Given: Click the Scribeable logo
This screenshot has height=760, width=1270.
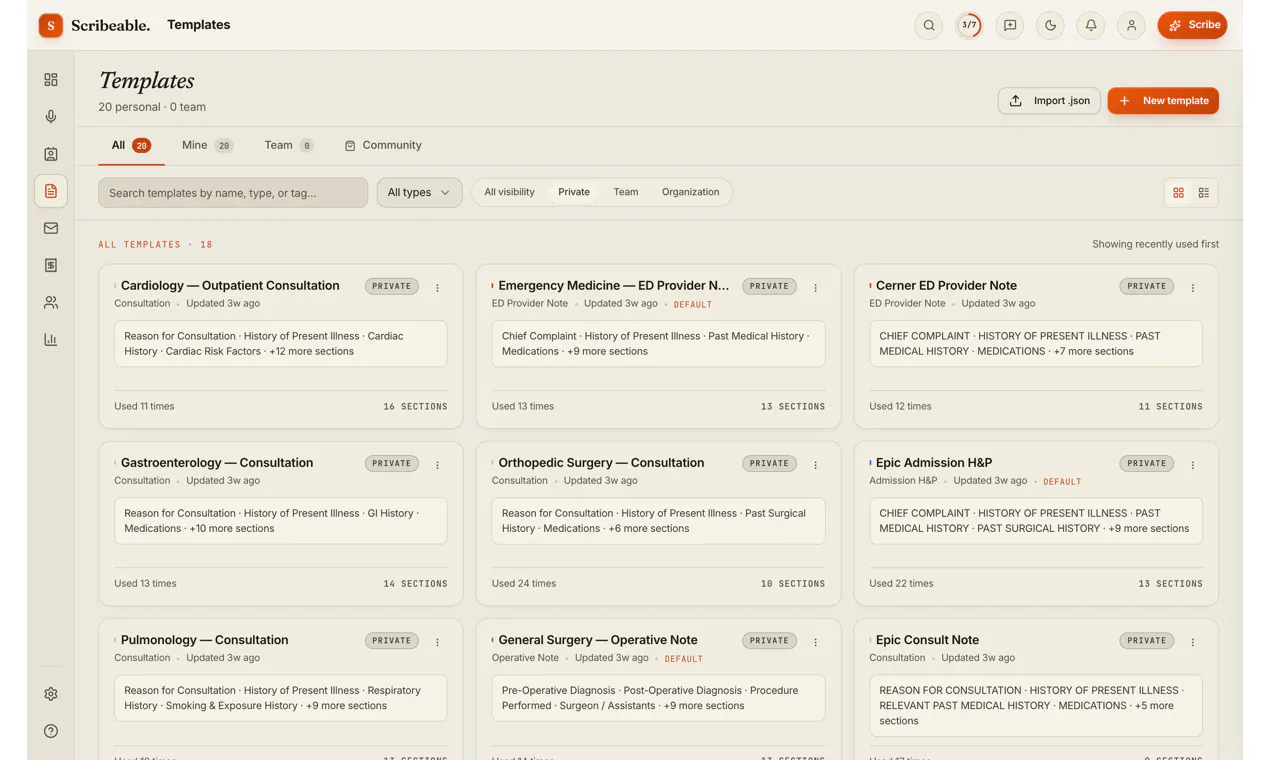Looking at the screenshot, I should [94, 25].
